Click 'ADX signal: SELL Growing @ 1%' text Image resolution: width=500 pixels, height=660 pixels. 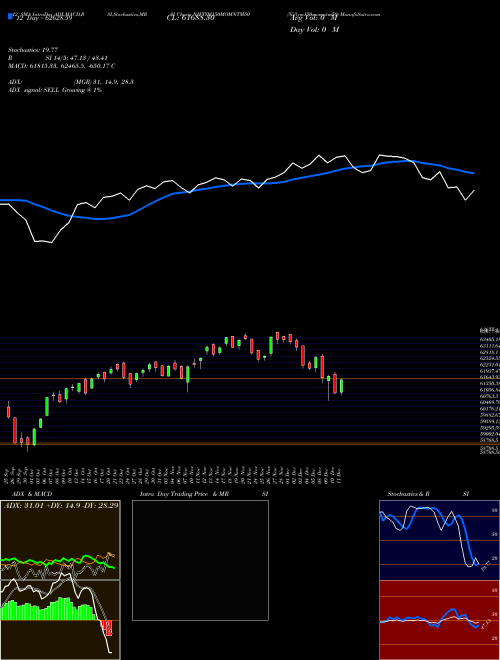coord(55,90)
